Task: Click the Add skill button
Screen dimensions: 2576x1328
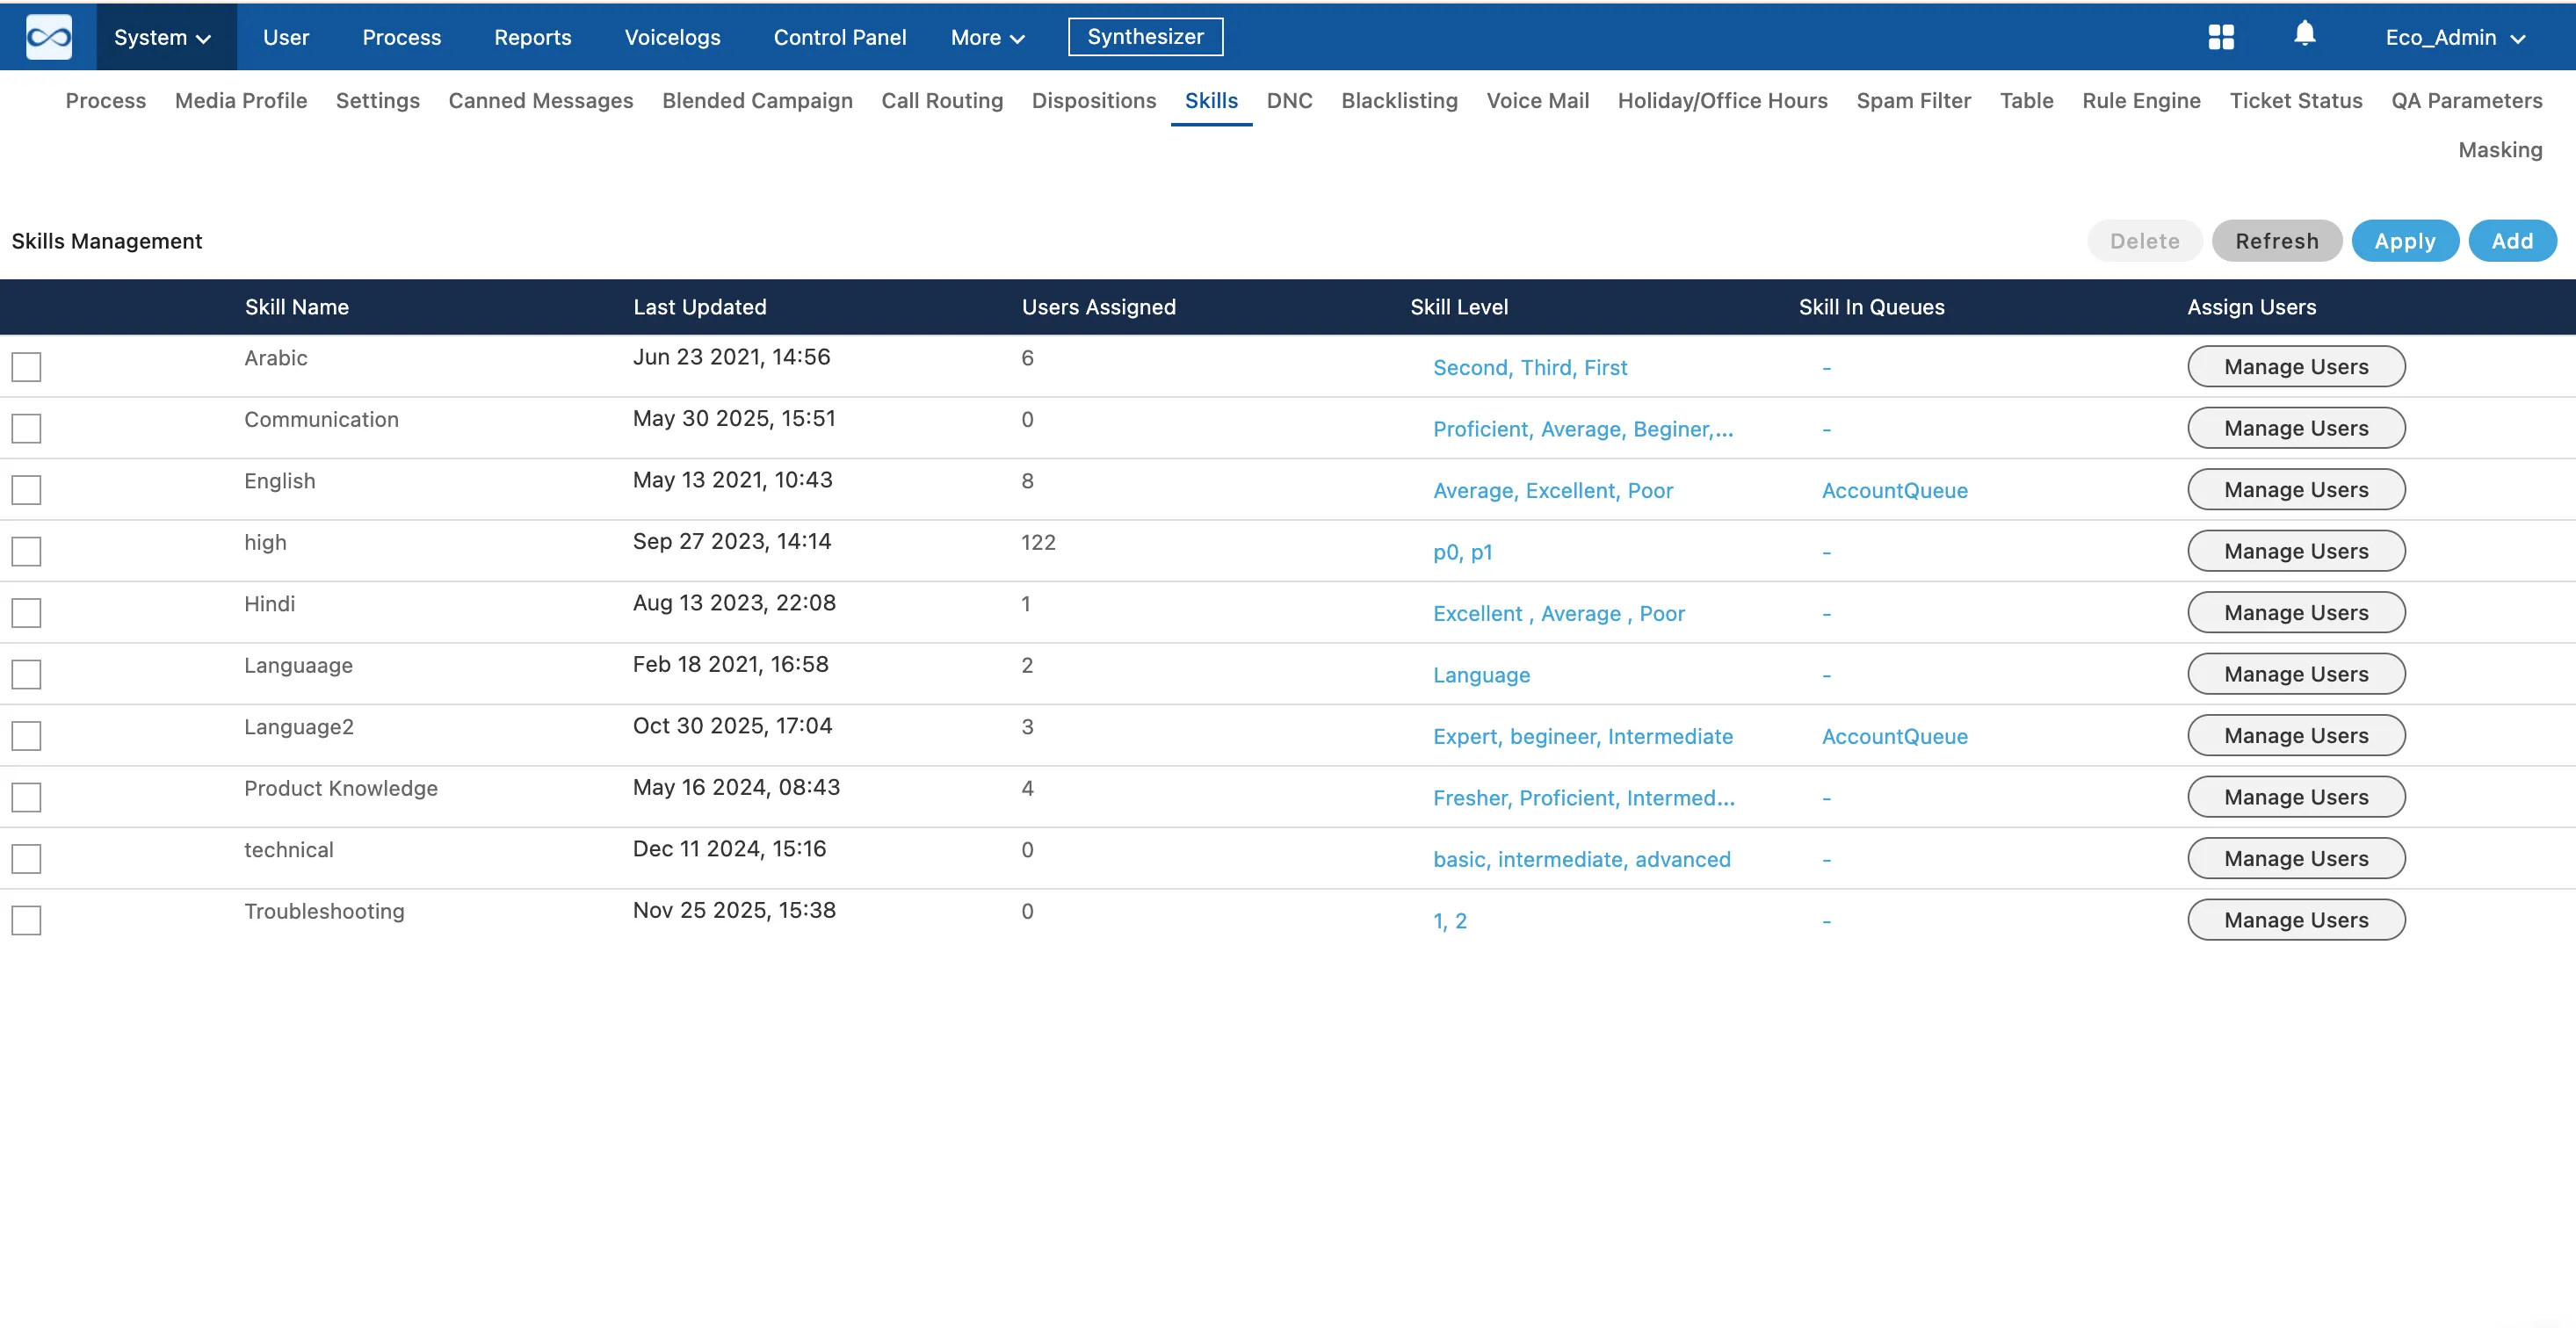Action: [x=2512, y=241]
